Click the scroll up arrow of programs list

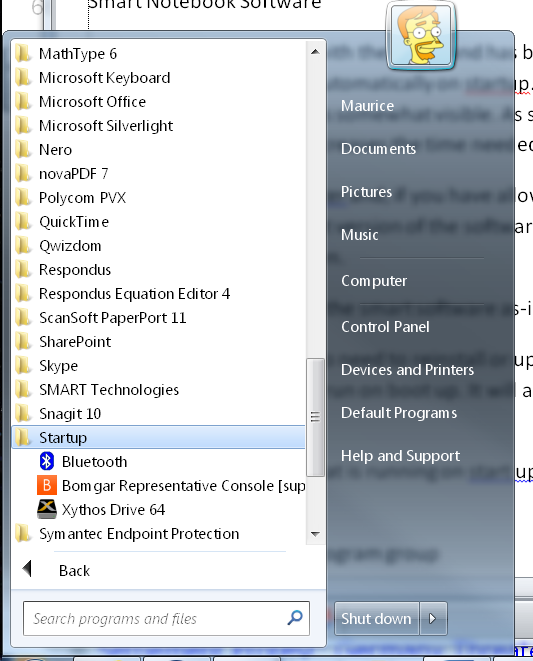(x=315, y=52)
